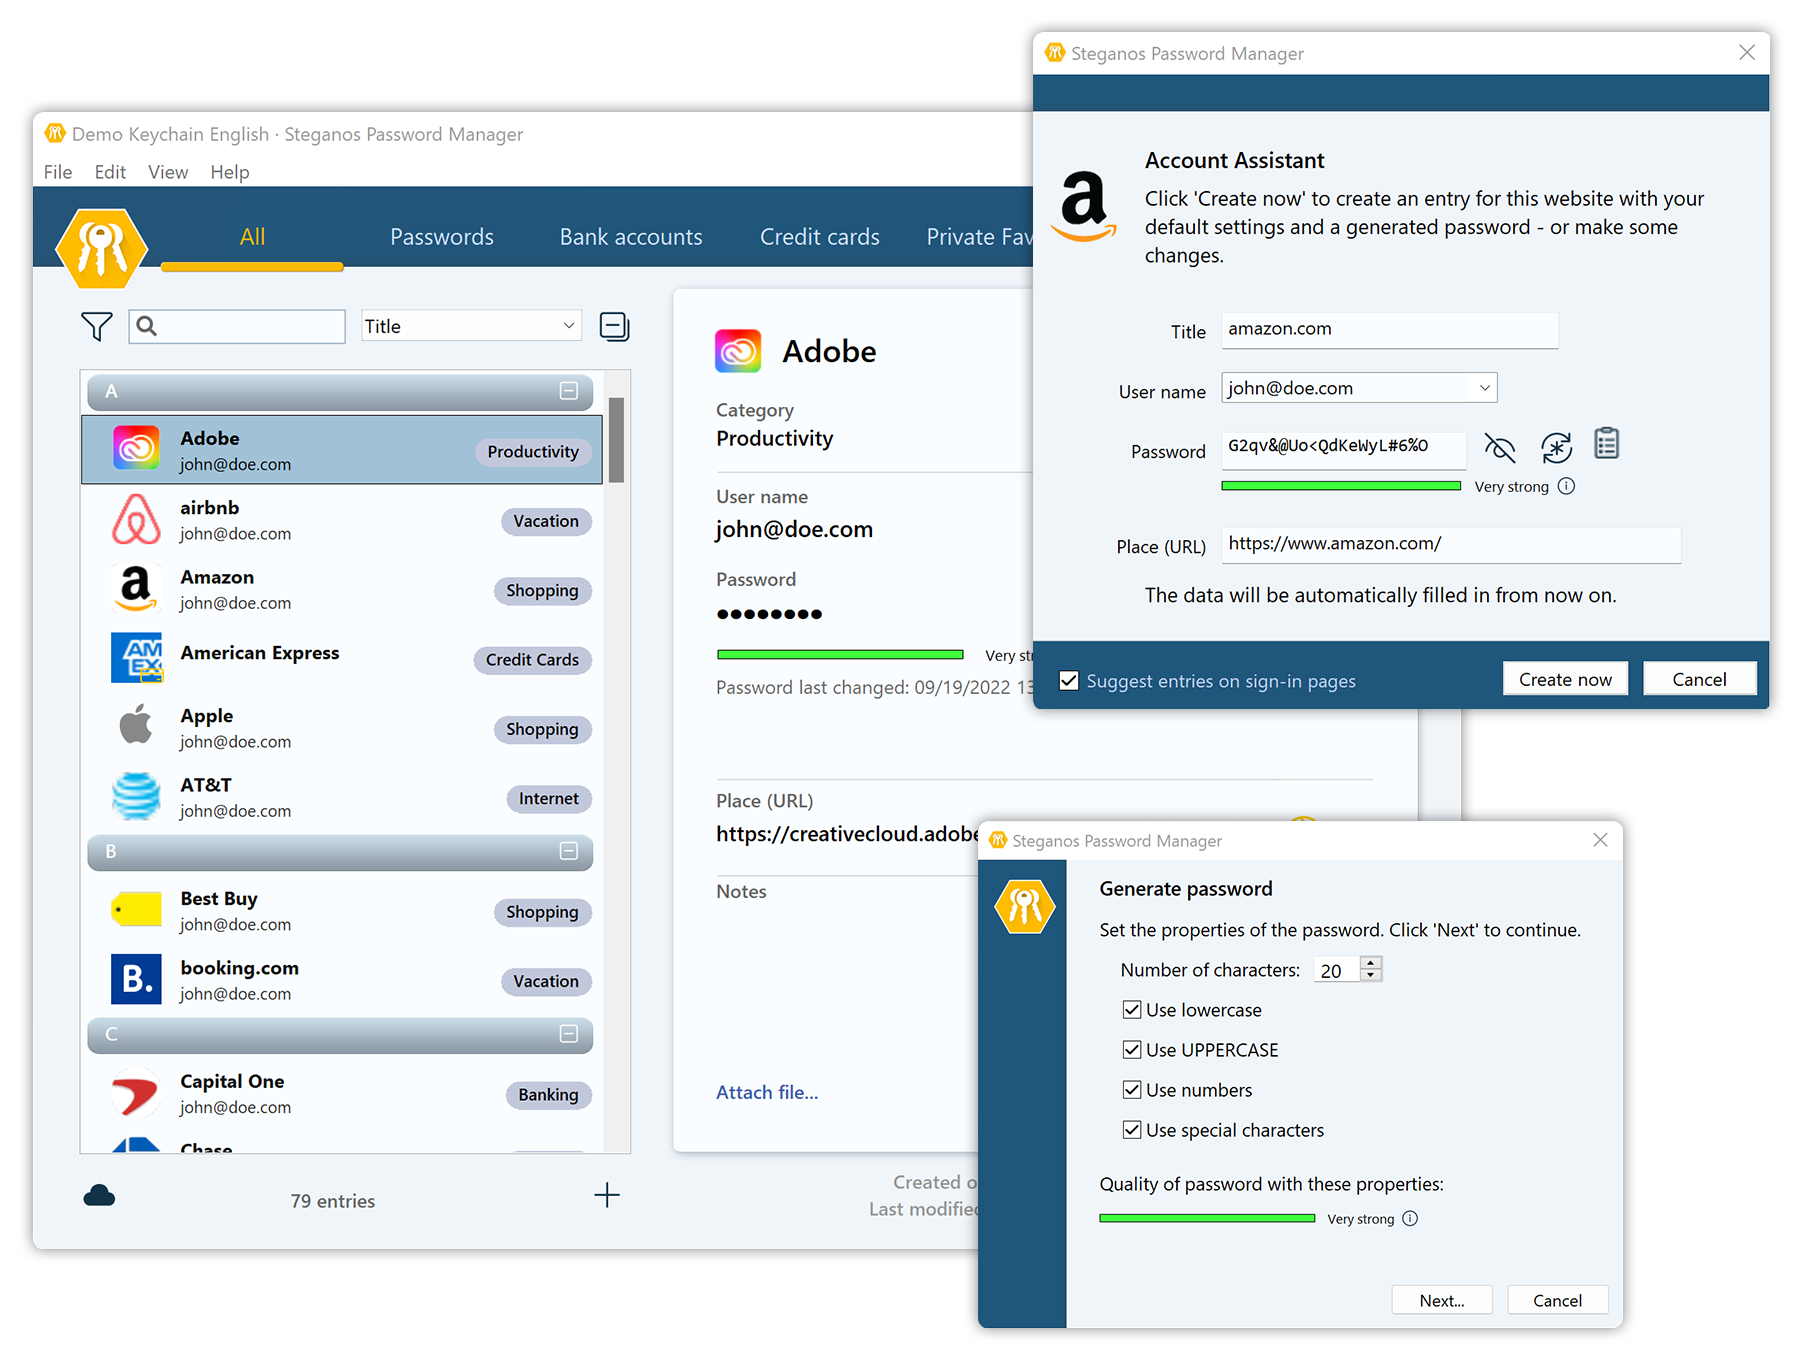Click the search magnifier icon
Screen dimensions: 1804x1360
tap(147, 326)
